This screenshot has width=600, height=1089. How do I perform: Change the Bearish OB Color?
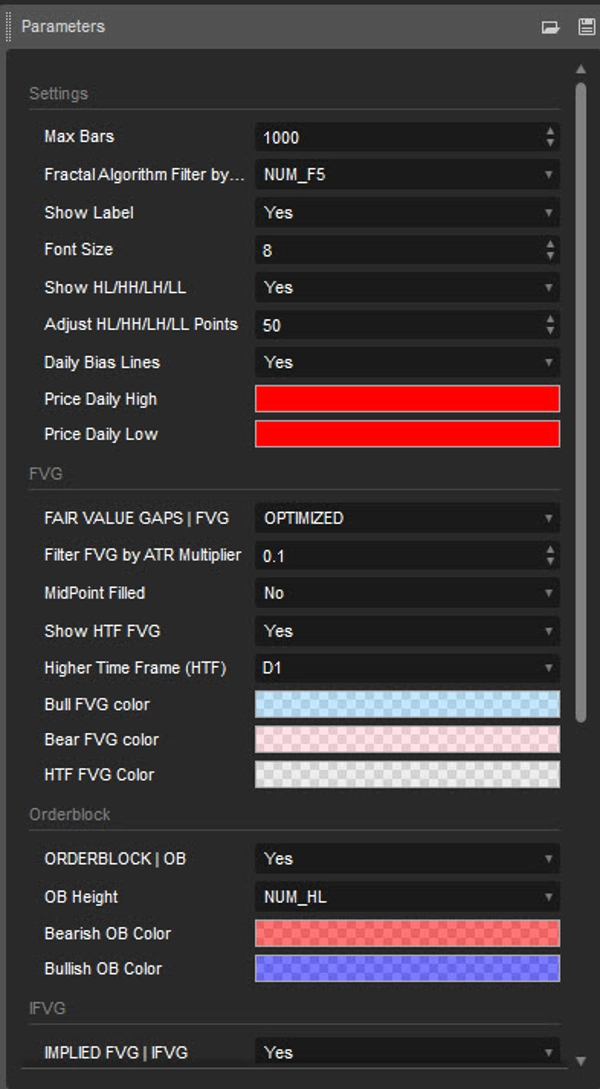[405, 933]
